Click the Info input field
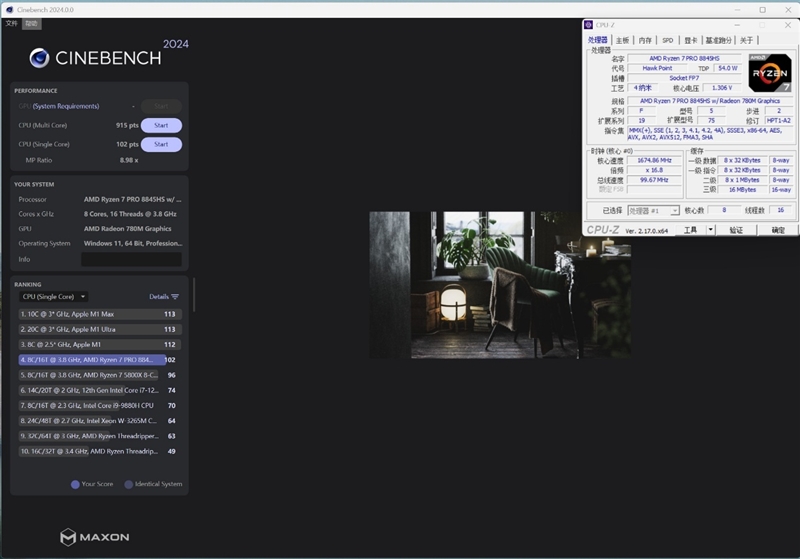 131,259
